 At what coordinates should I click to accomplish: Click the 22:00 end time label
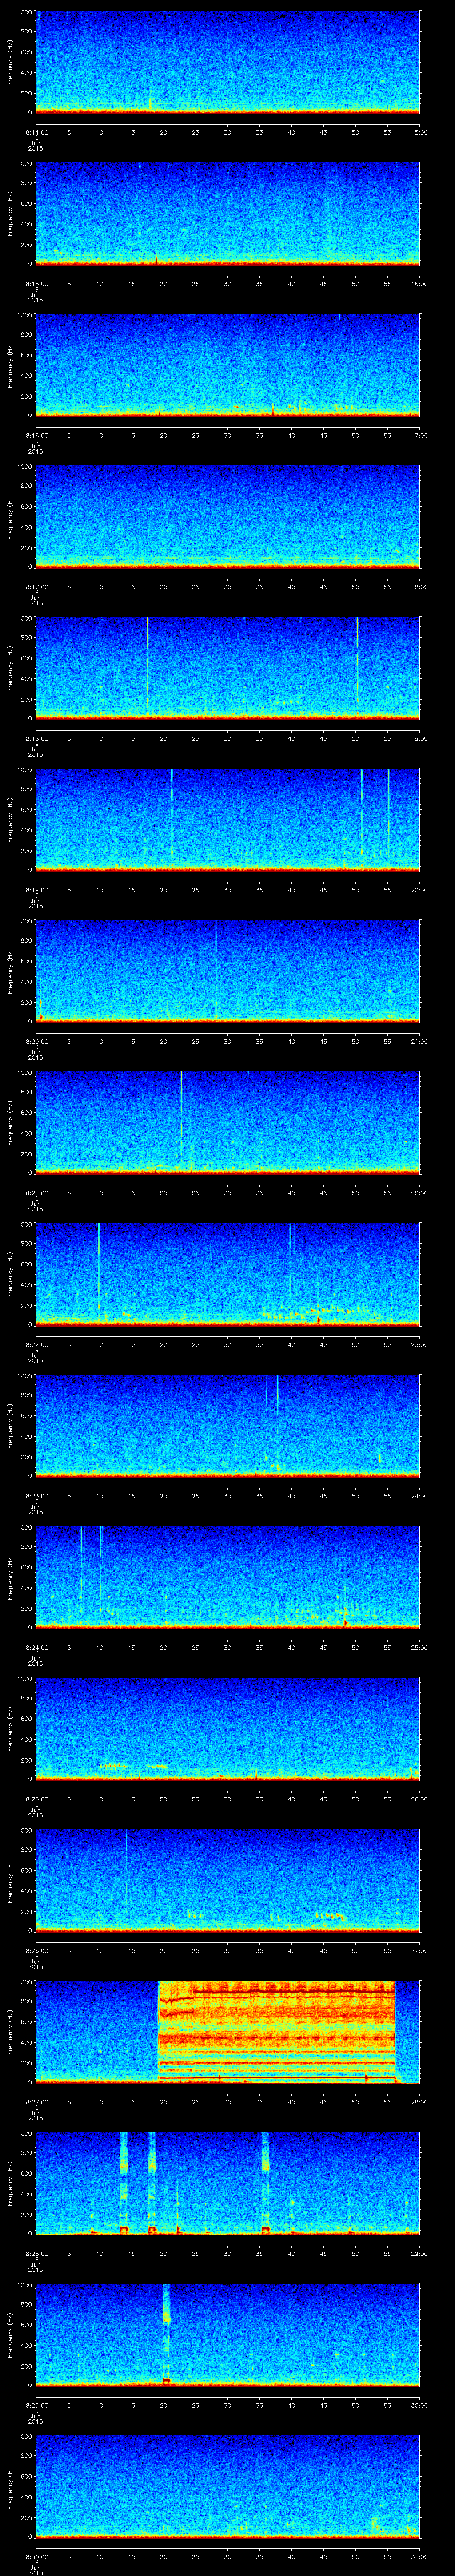coord(420,1193)
